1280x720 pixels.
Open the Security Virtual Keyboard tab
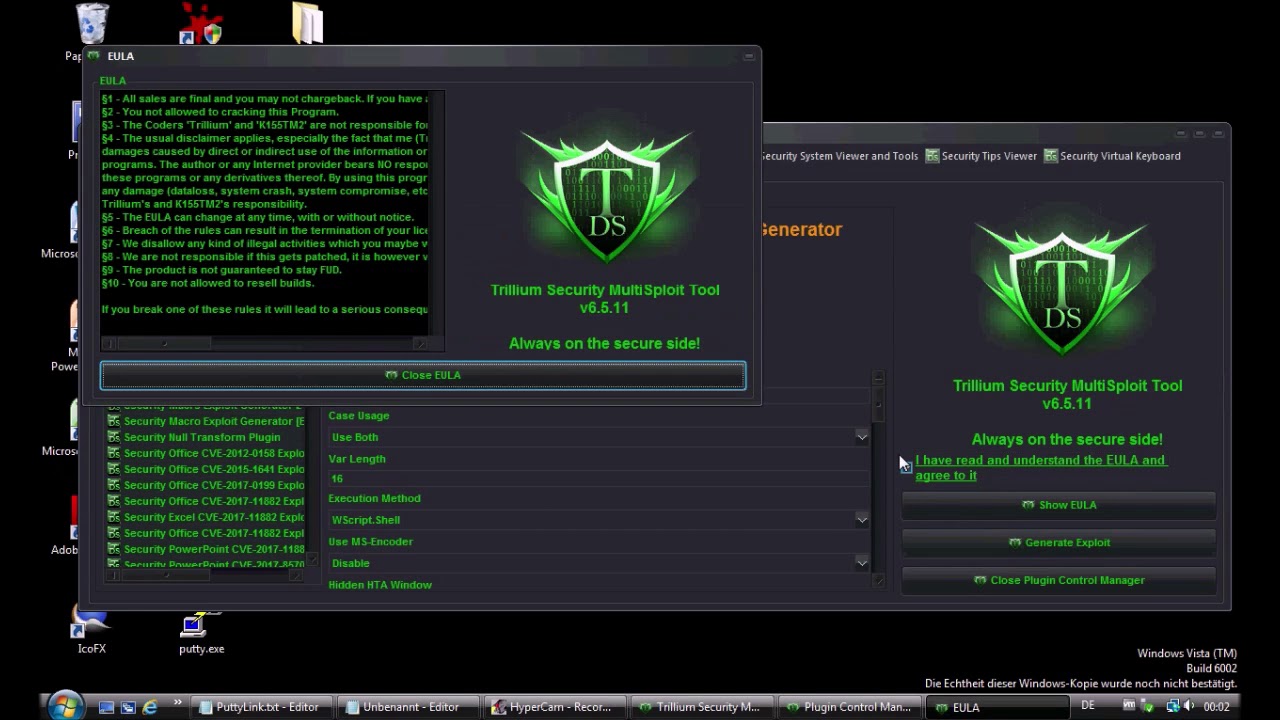[x=1112, y=156]
